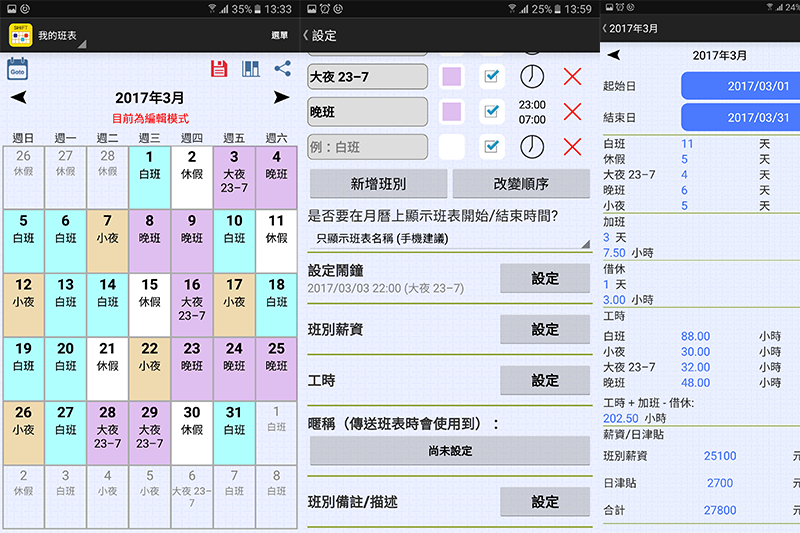Select March 4 晚班 calendar cell
800x533 pixels.
coord(276,177)
